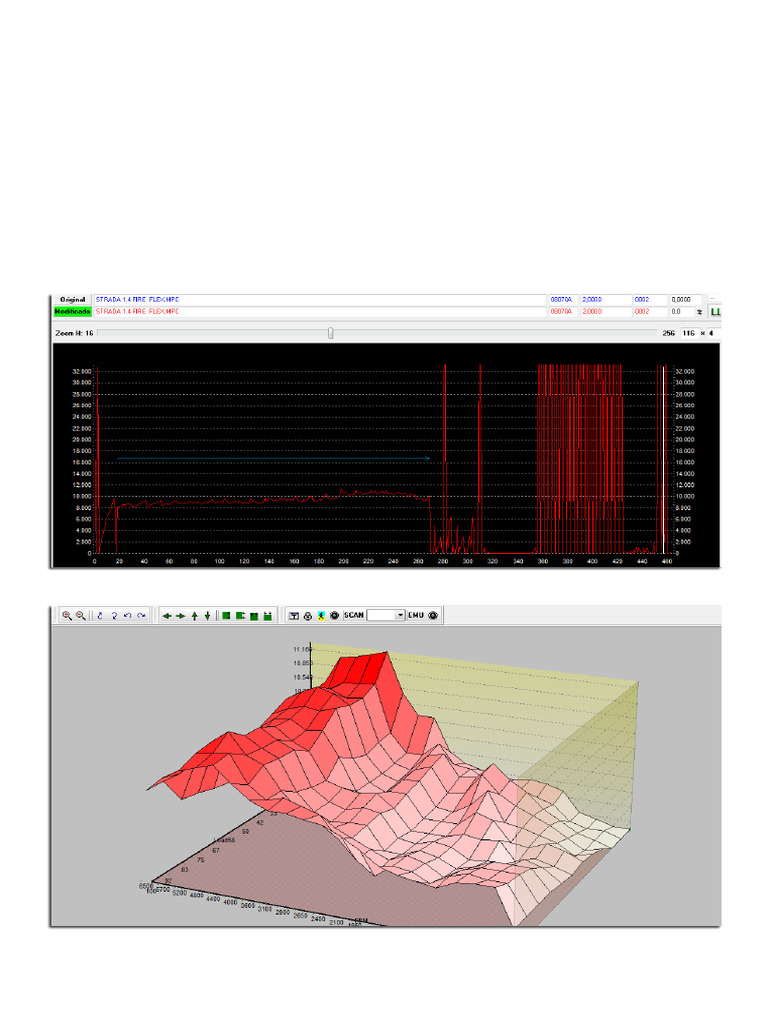The height and width of the screenshot is (1024, 768).
Task: Click the EMU emulator round icon
Action: (x=433, y=615)
